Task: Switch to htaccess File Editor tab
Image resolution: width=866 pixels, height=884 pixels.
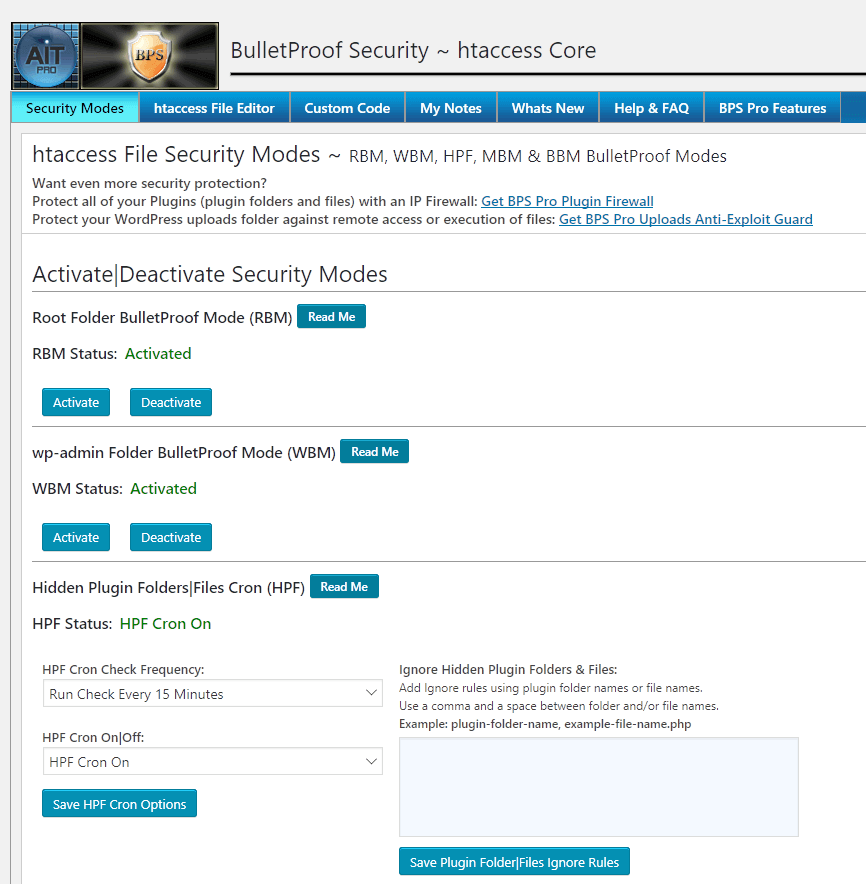Action: click(214, 108)
